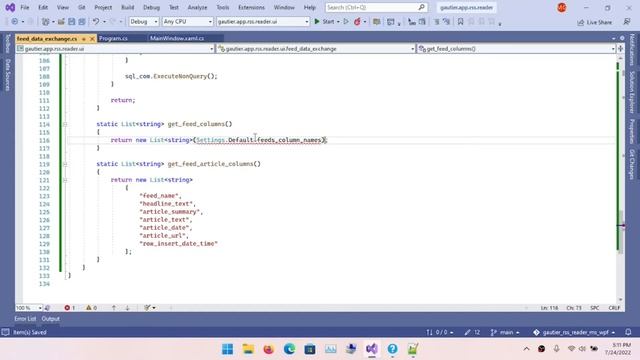Image resolution: width=640 pixels, height=360 pixels.
Task: Click the CRLF line ending indicator
Action: 614,308
